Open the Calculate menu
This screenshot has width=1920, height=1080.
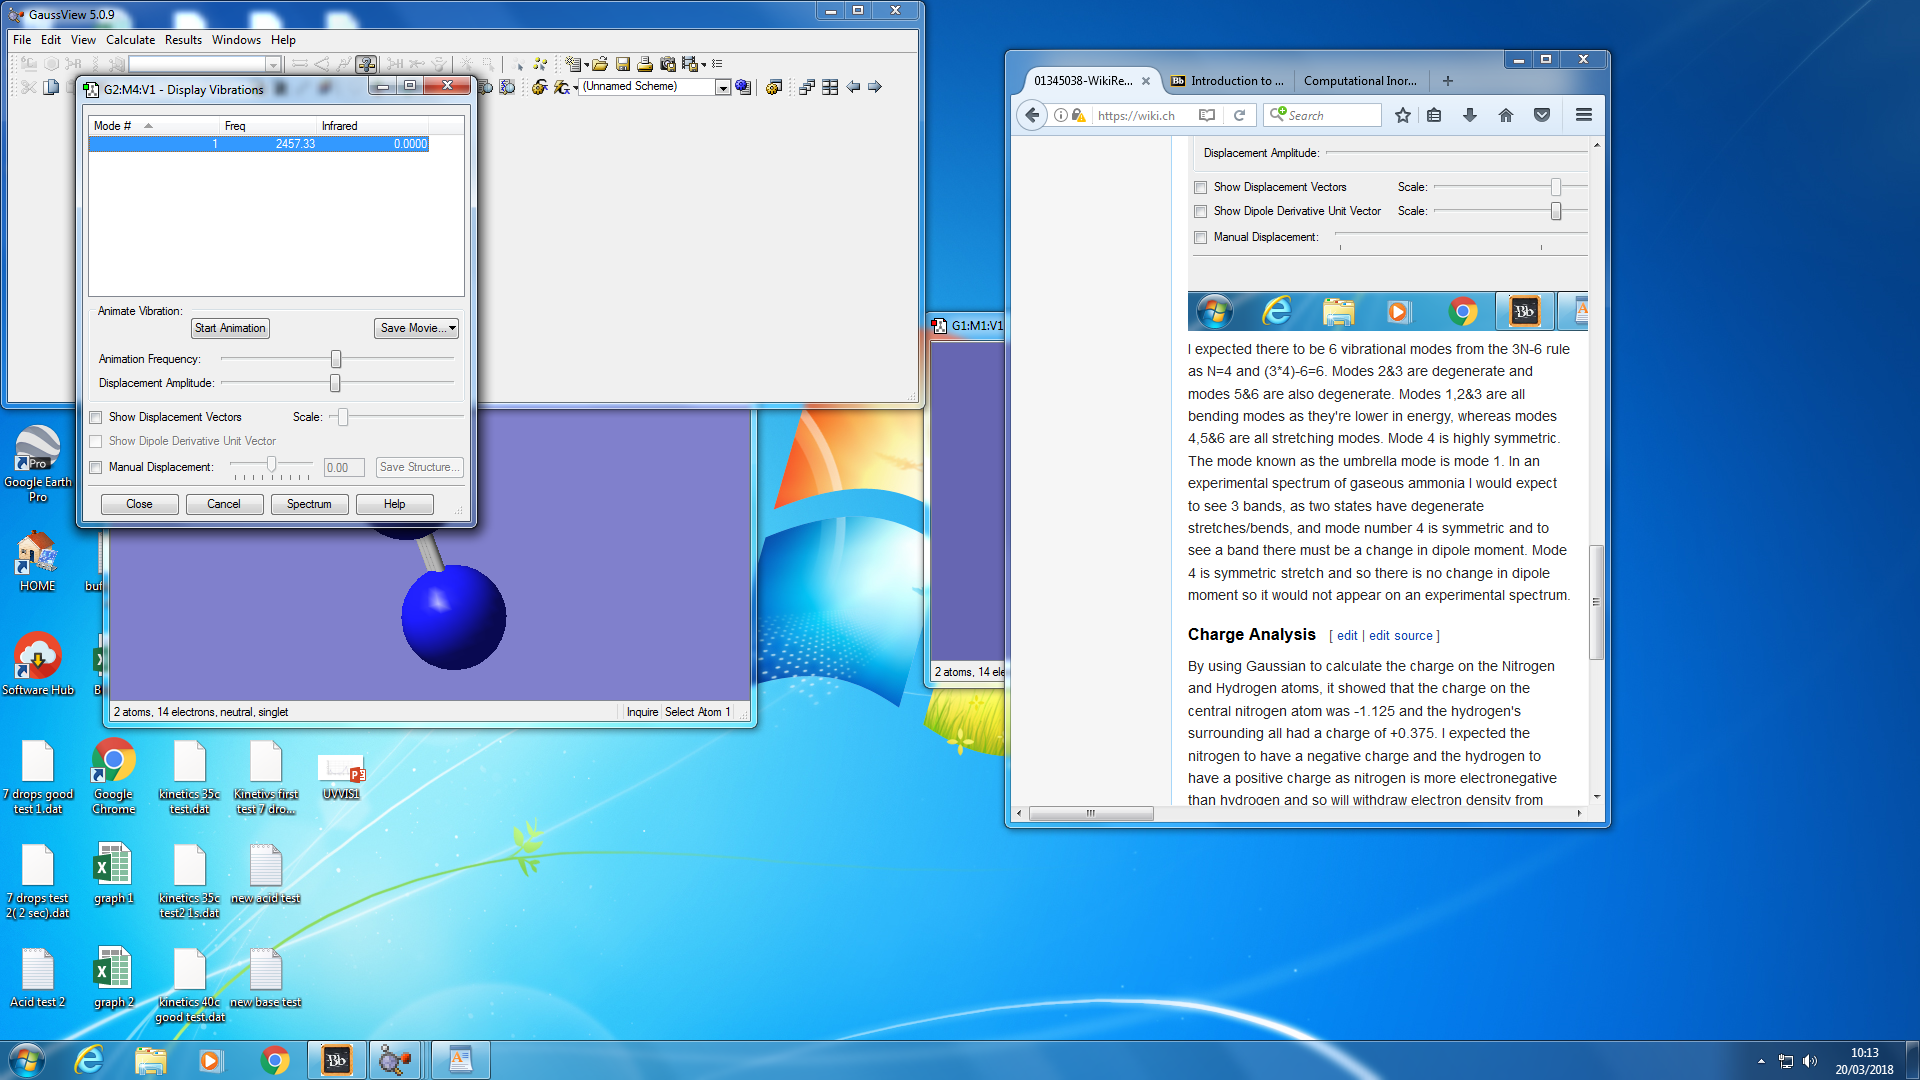(130, 40)
